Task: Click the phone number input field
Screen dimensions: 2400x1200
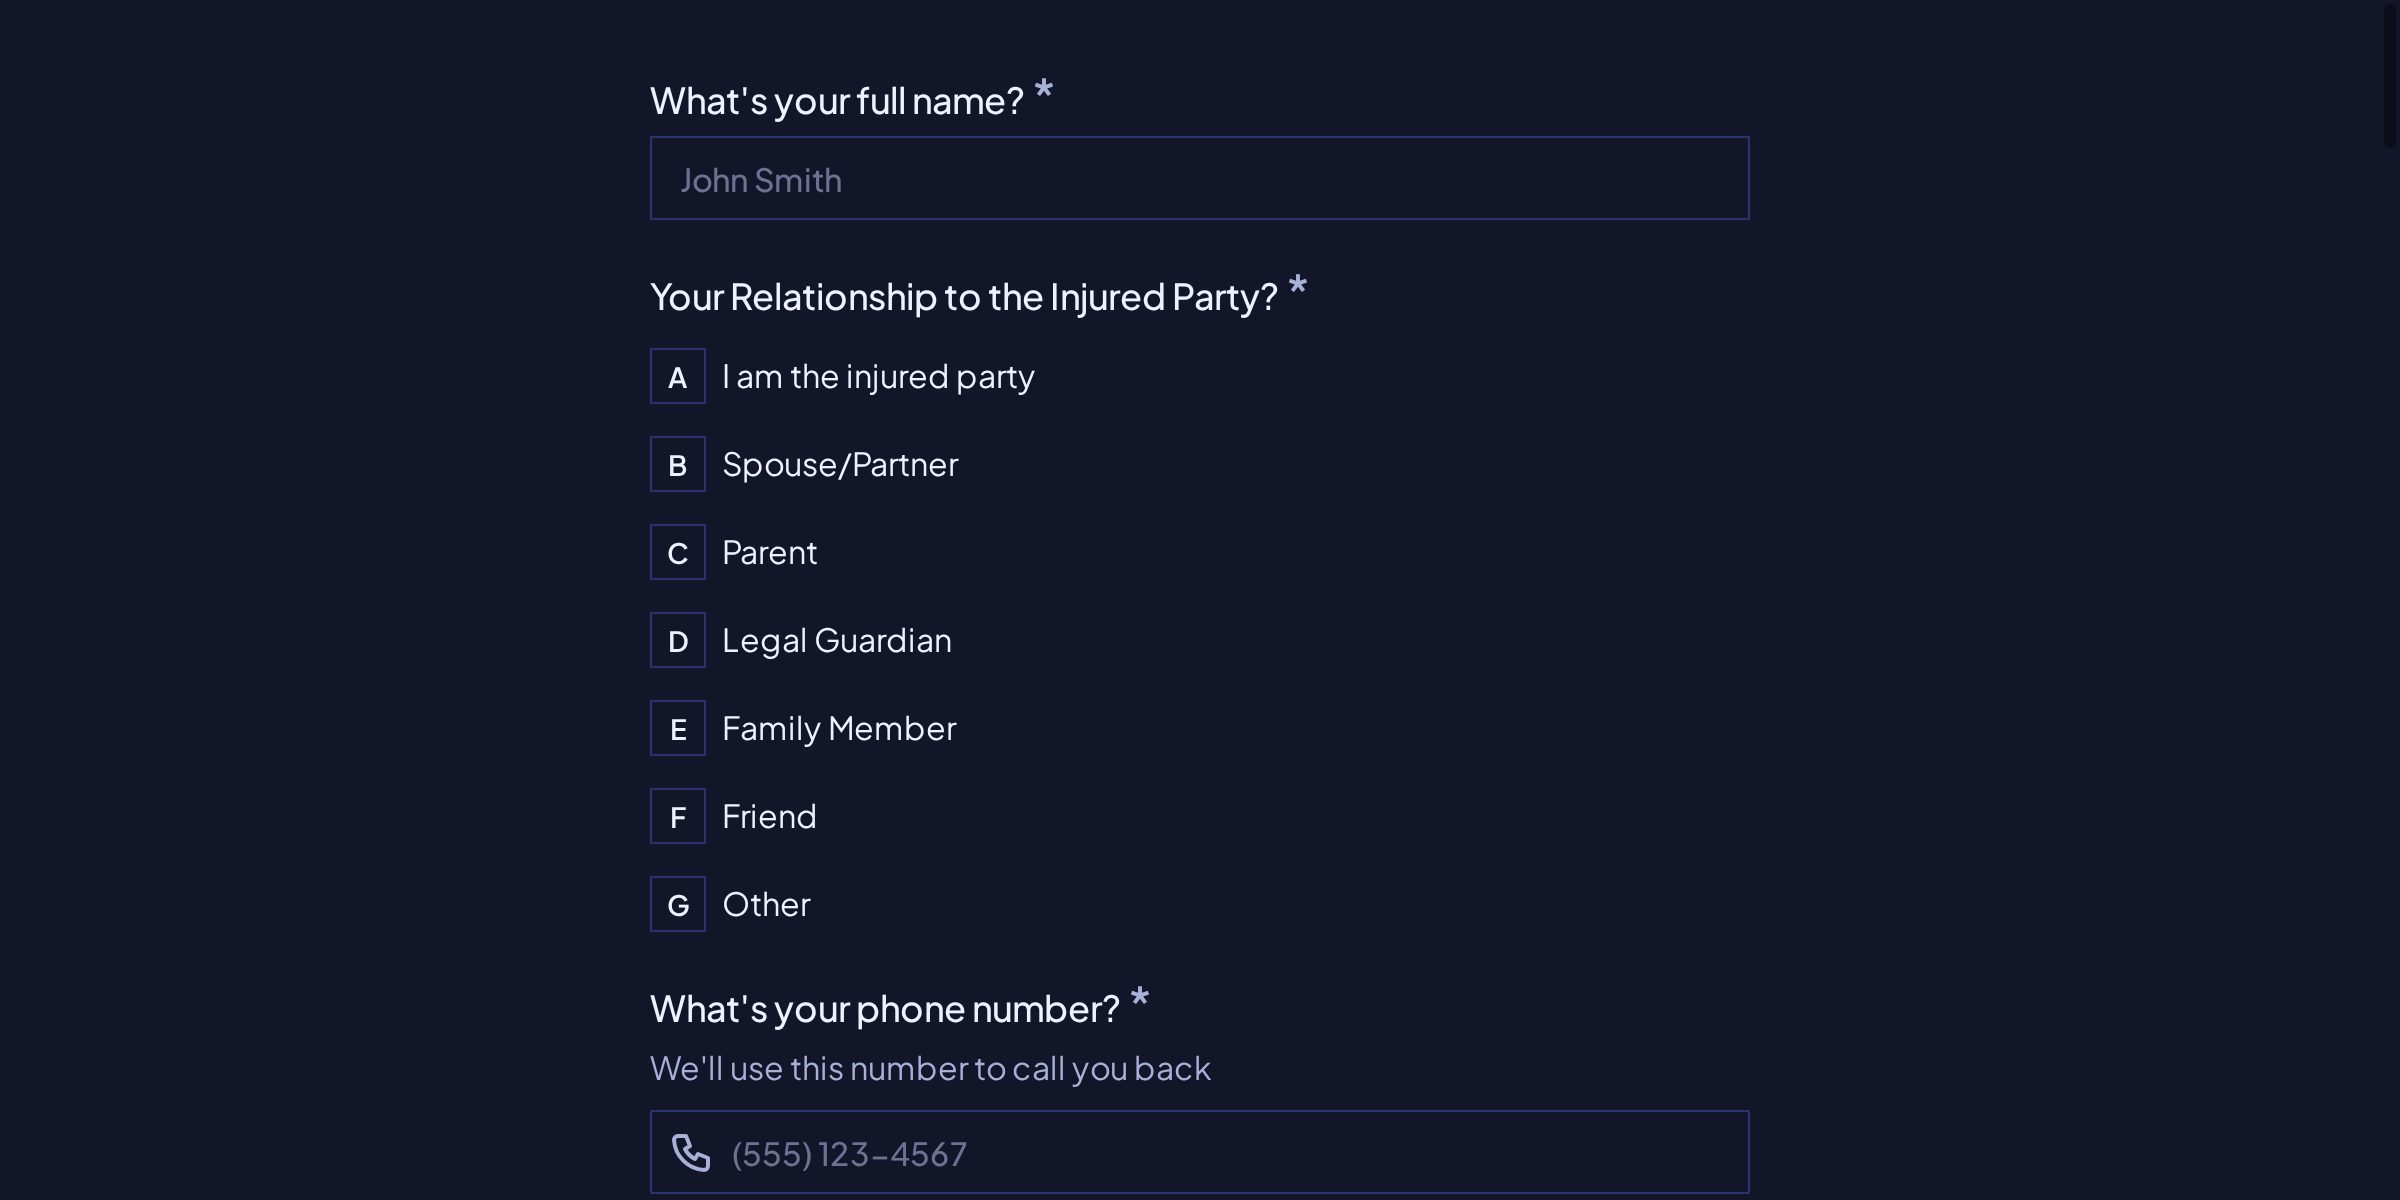Action: point(1200,1152)
